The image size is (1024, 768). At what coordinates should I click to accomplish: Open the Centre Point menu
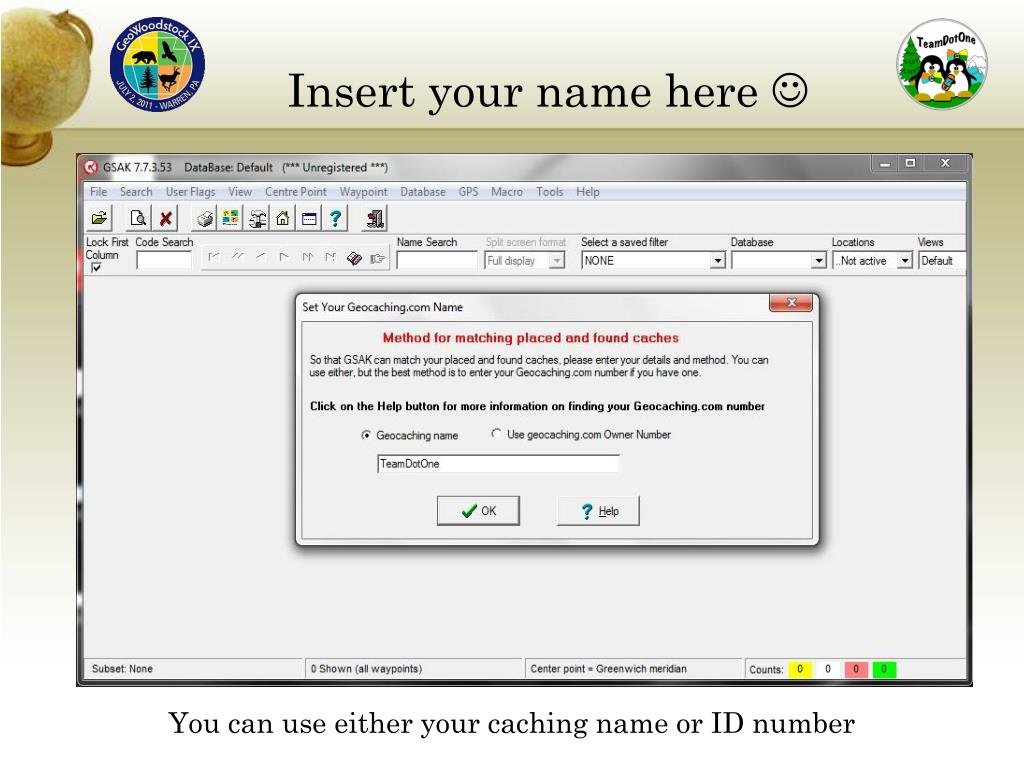coord(295,192)
